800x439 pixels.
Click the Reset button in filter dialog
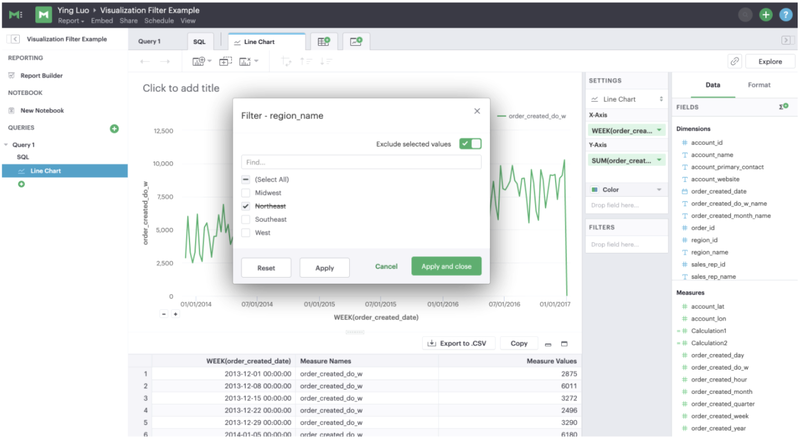tap(266, 267)
